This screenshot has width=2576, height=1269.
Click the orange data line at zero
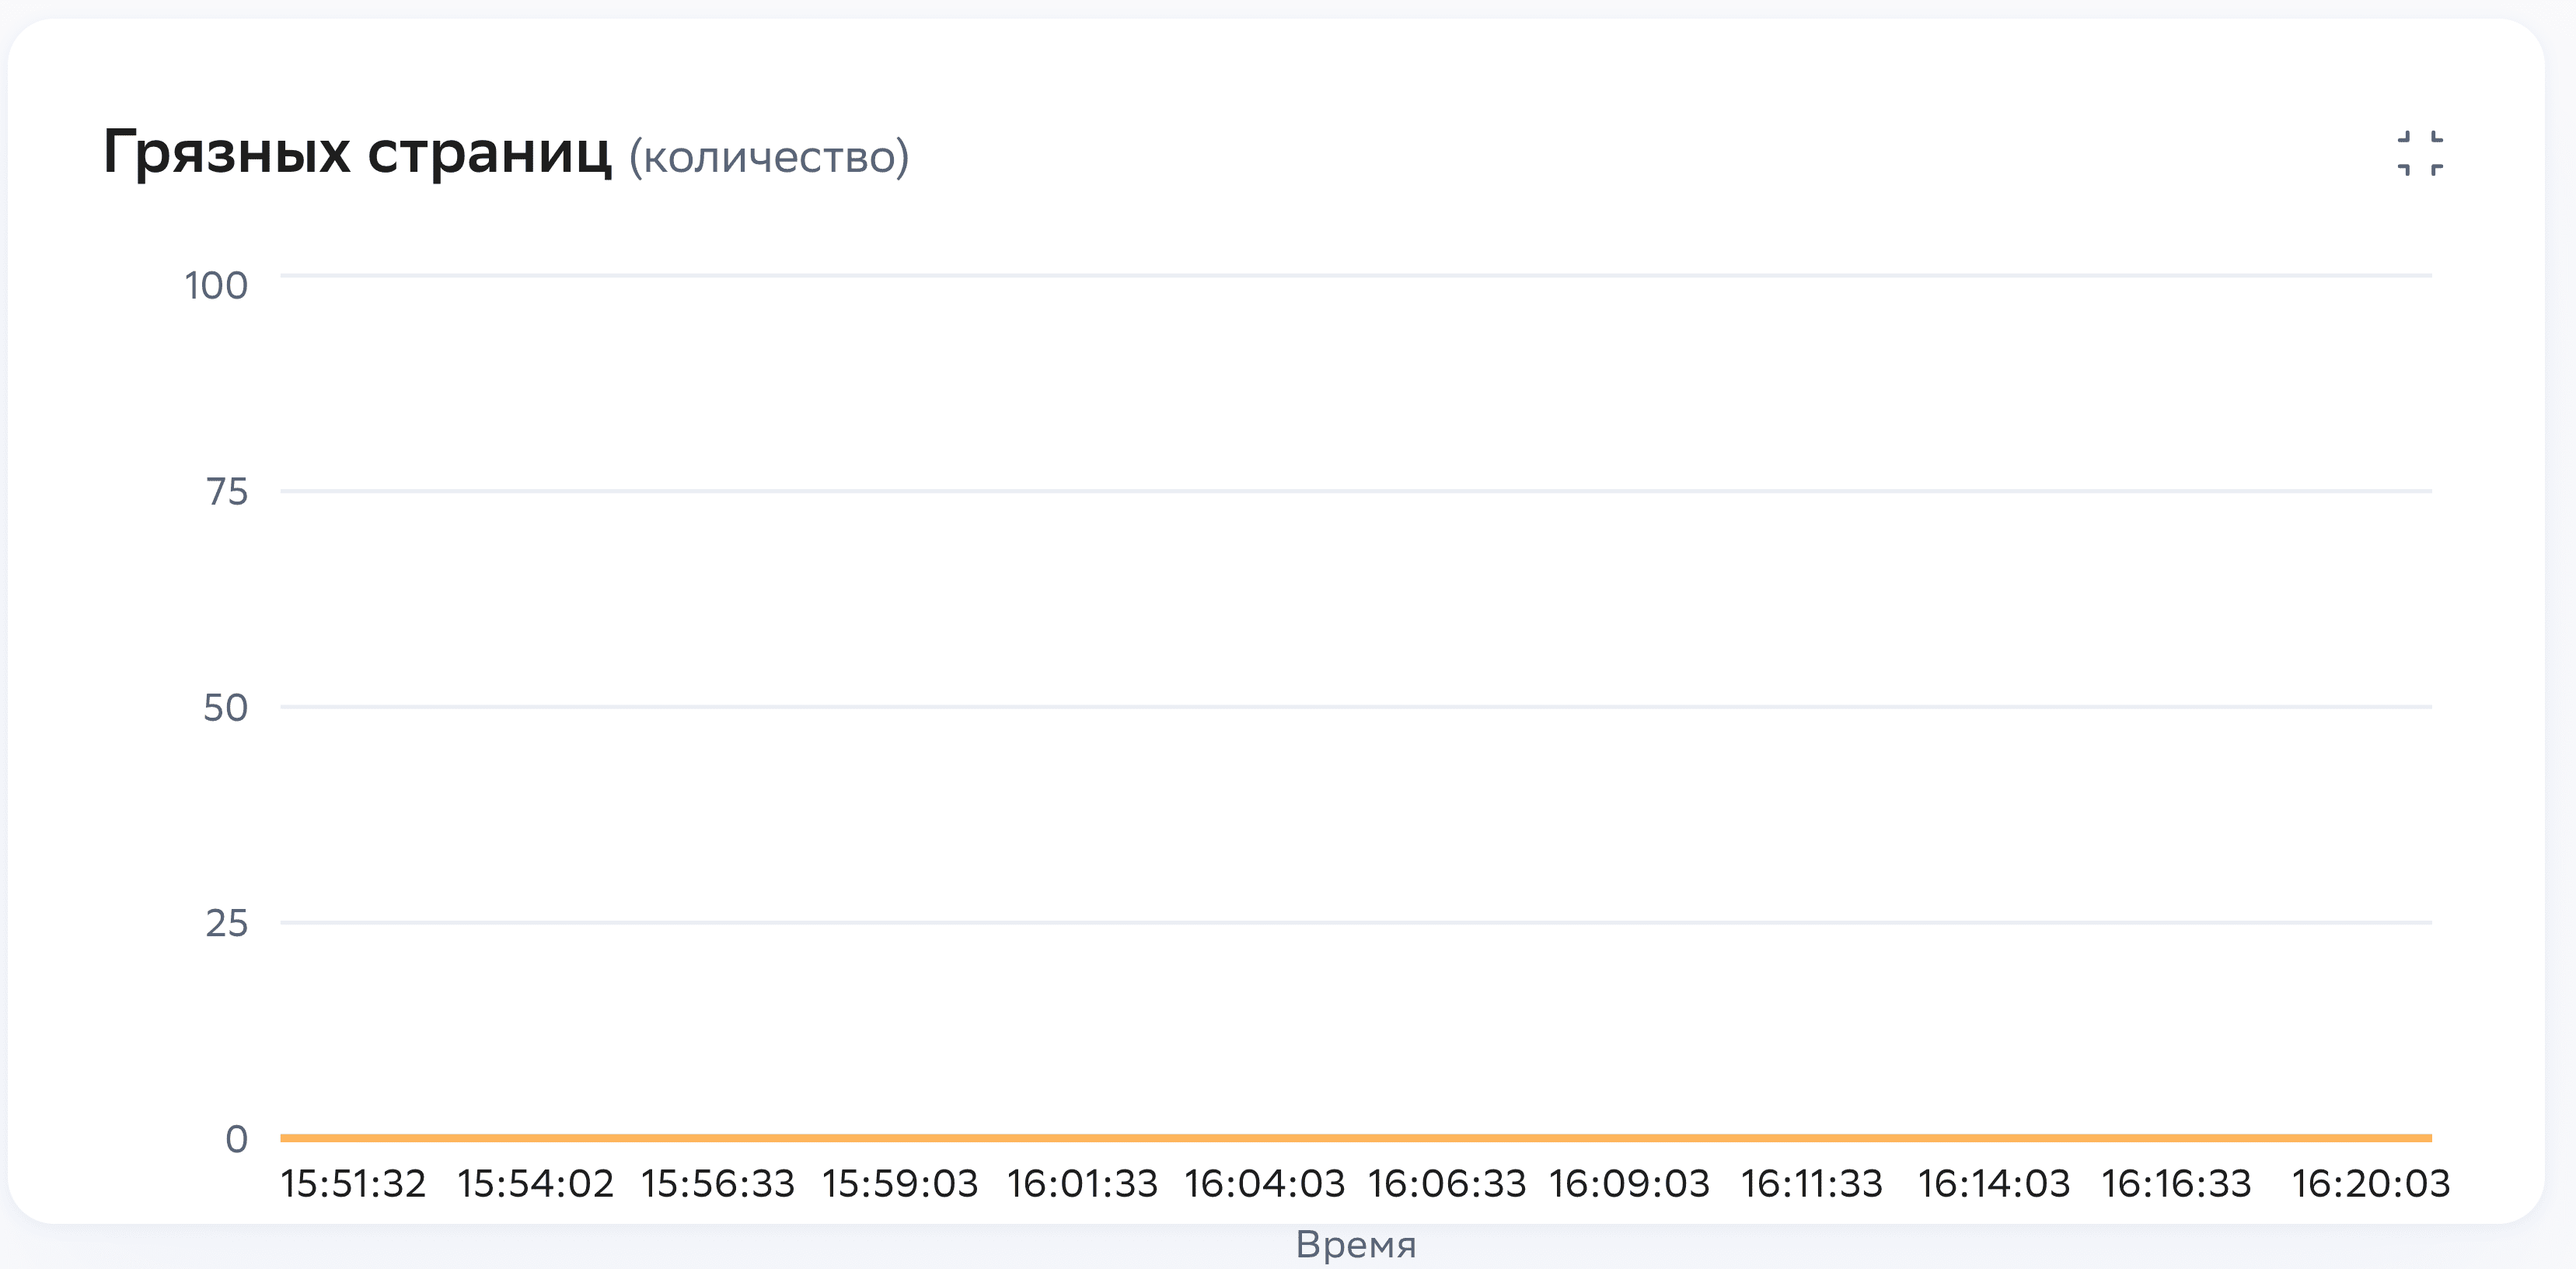pos(1355,1138)
